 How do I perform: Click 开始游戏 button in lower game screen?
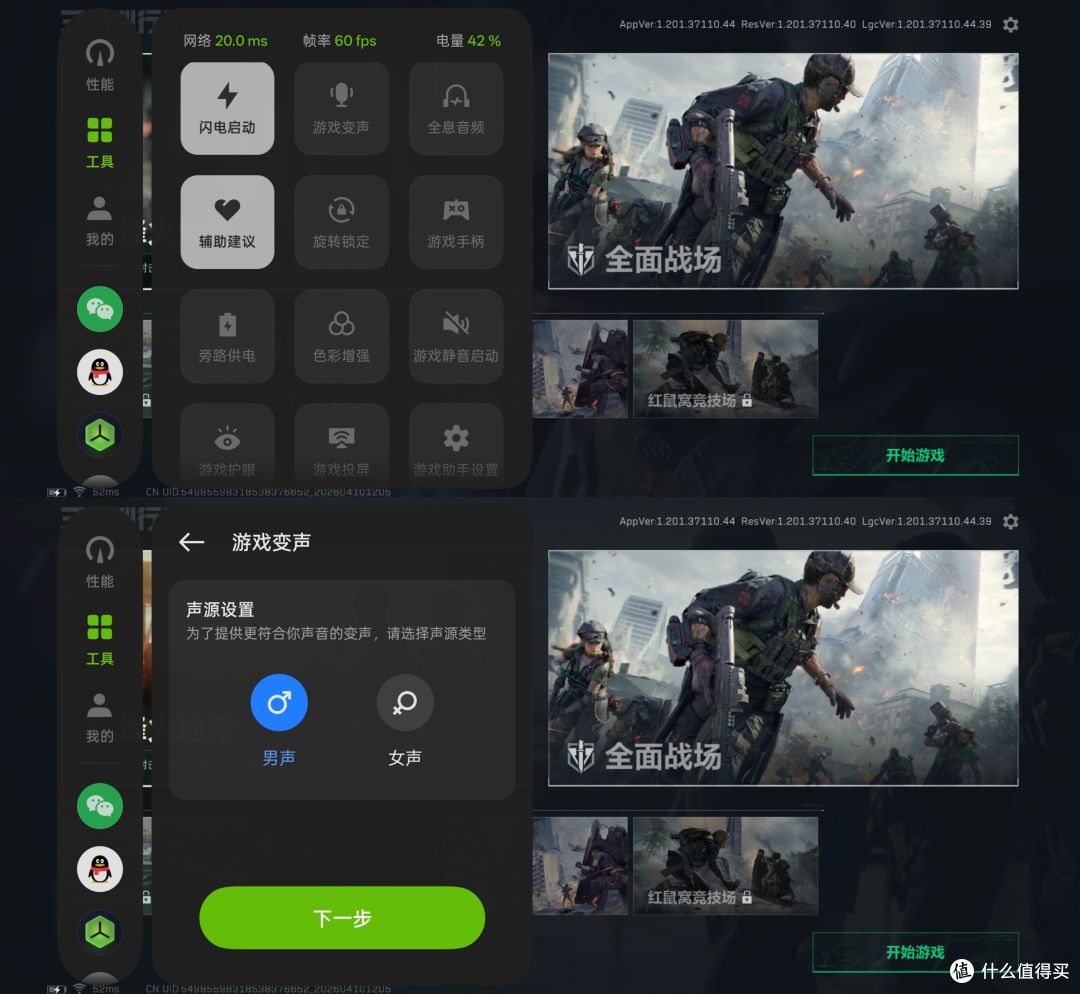915,952
